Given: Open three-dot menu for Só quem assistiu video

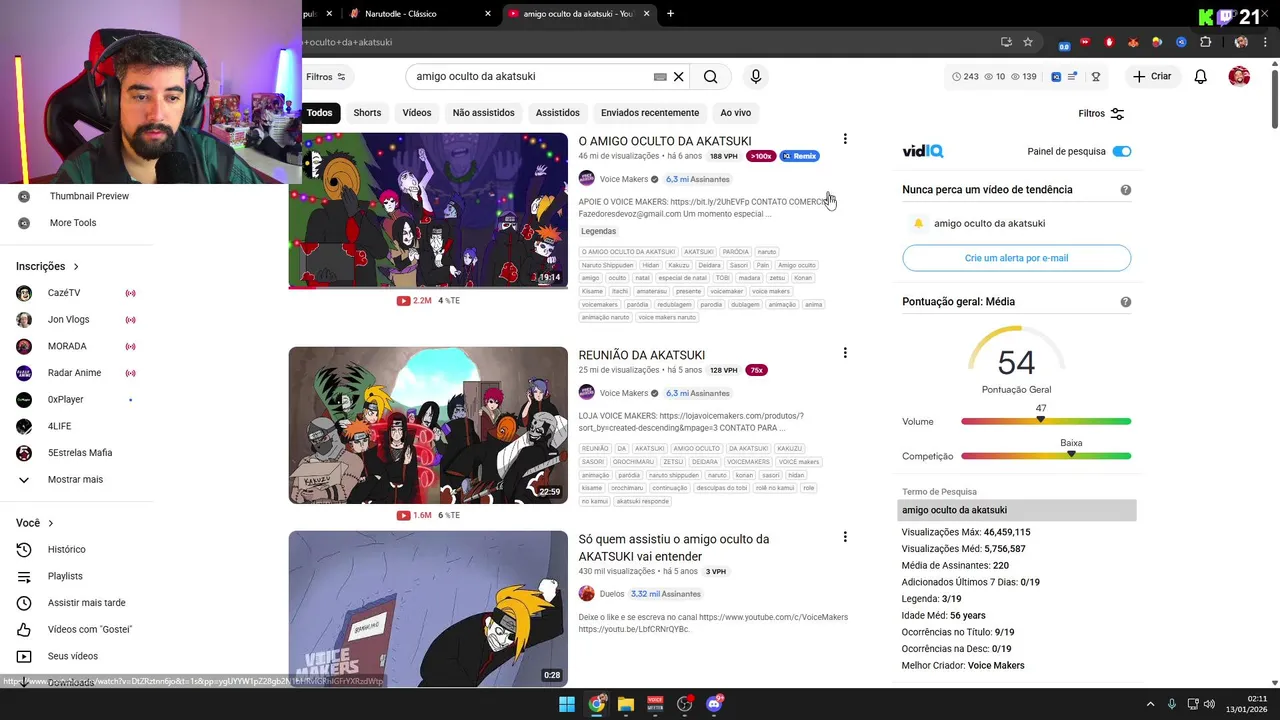Looking at the screenshot, I should pos(845,537).
